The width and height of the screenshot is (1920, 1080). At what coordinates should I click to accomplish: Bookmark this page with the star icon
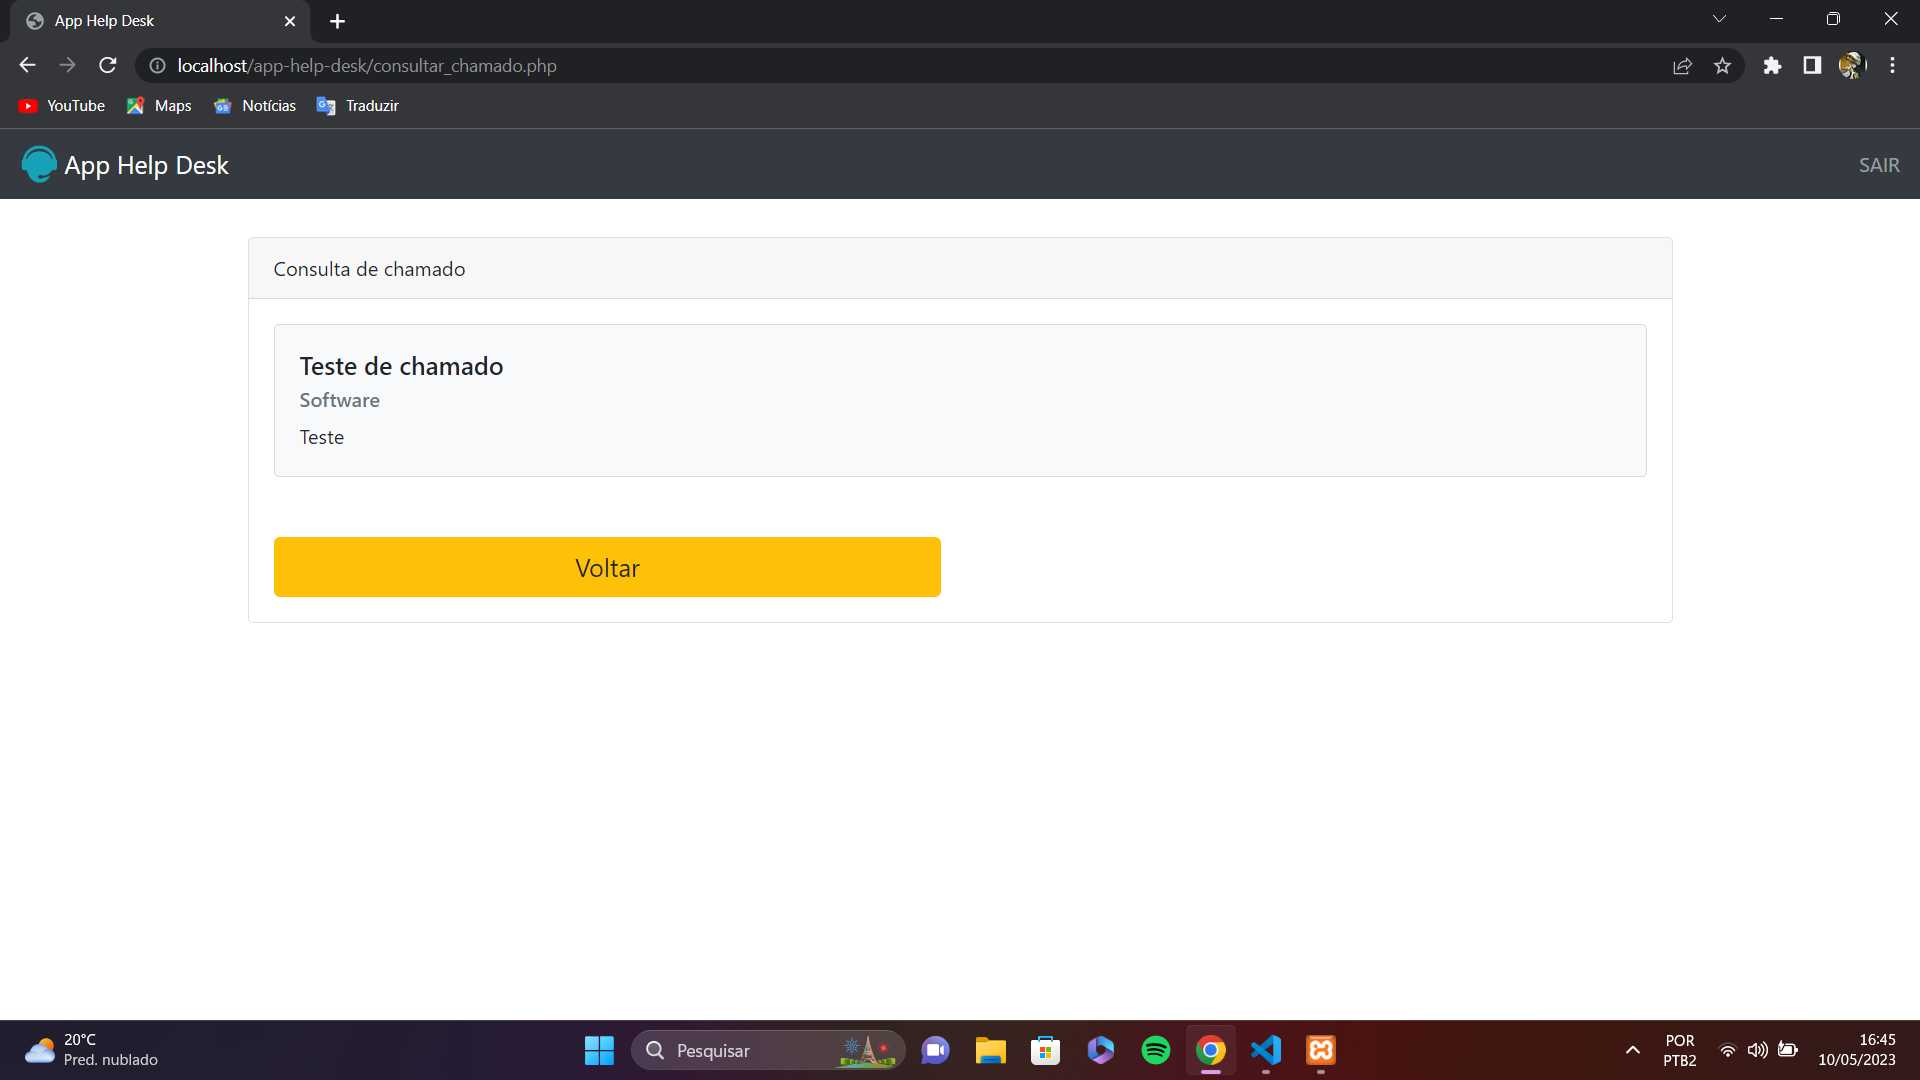point(1723,65)
